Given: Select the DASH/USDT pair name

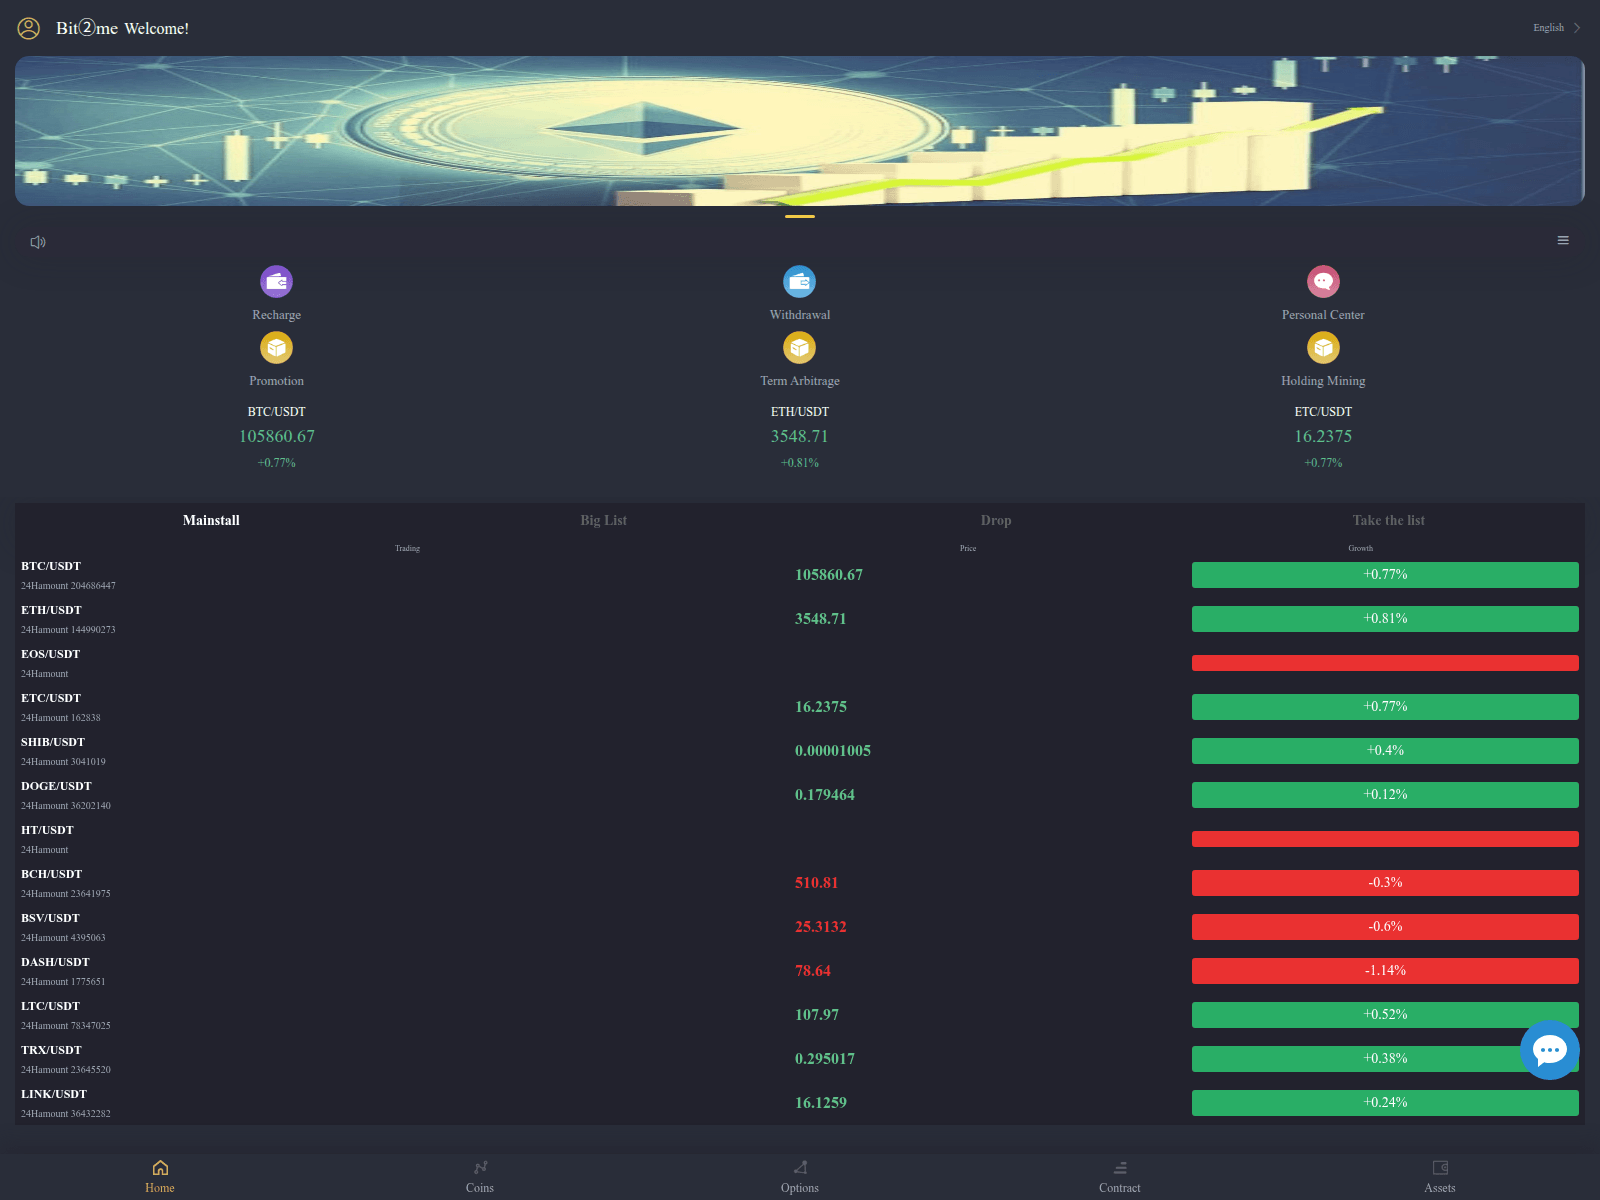Looking at the screenshot, I should pos(55,962).
